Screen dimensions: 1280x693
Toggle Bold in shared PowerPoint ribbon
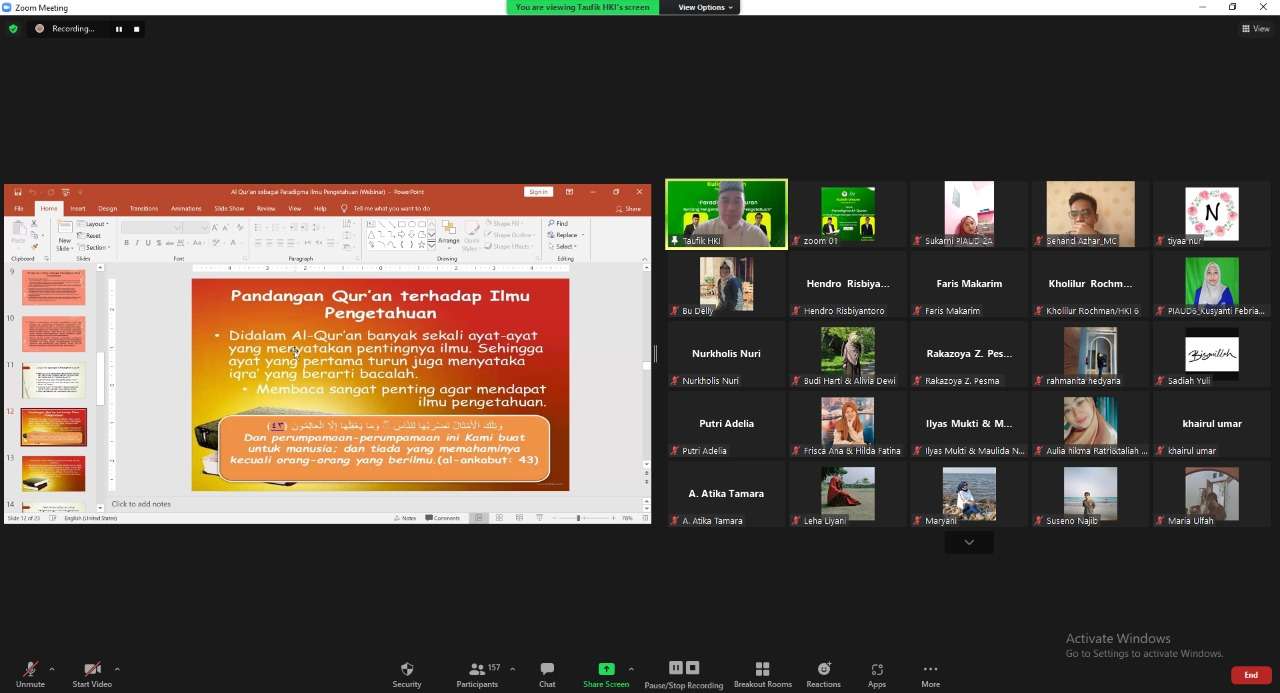(x=126, y=243)
